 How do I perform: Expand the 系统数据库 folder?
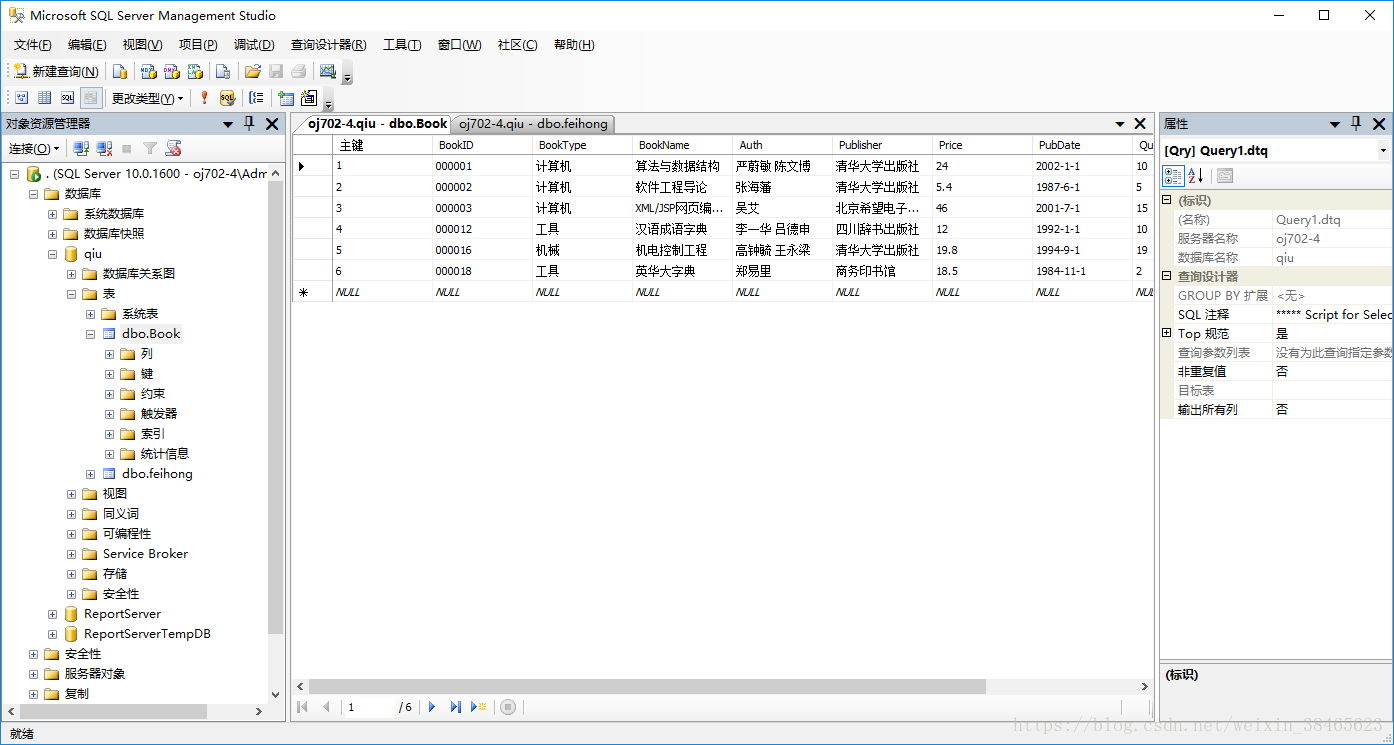[x=52, y=214]
